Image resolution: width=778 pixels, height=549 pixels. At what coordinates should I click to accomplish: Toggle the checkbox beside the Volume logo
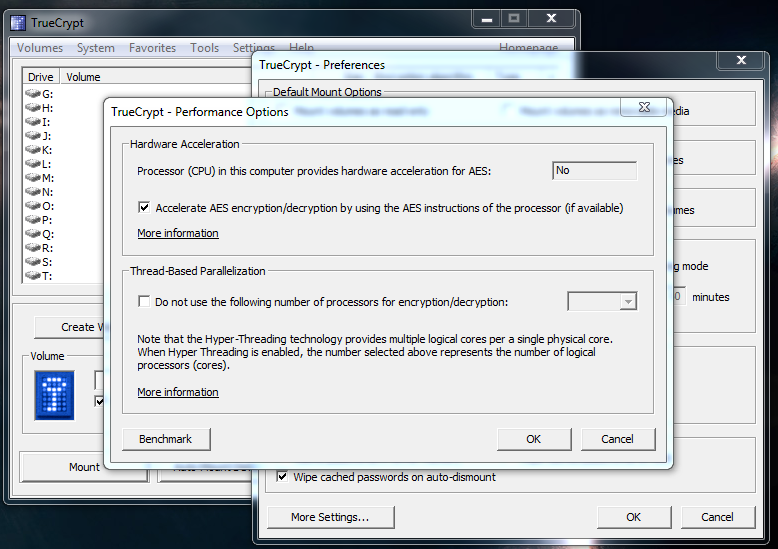click(x=99, y=401)
